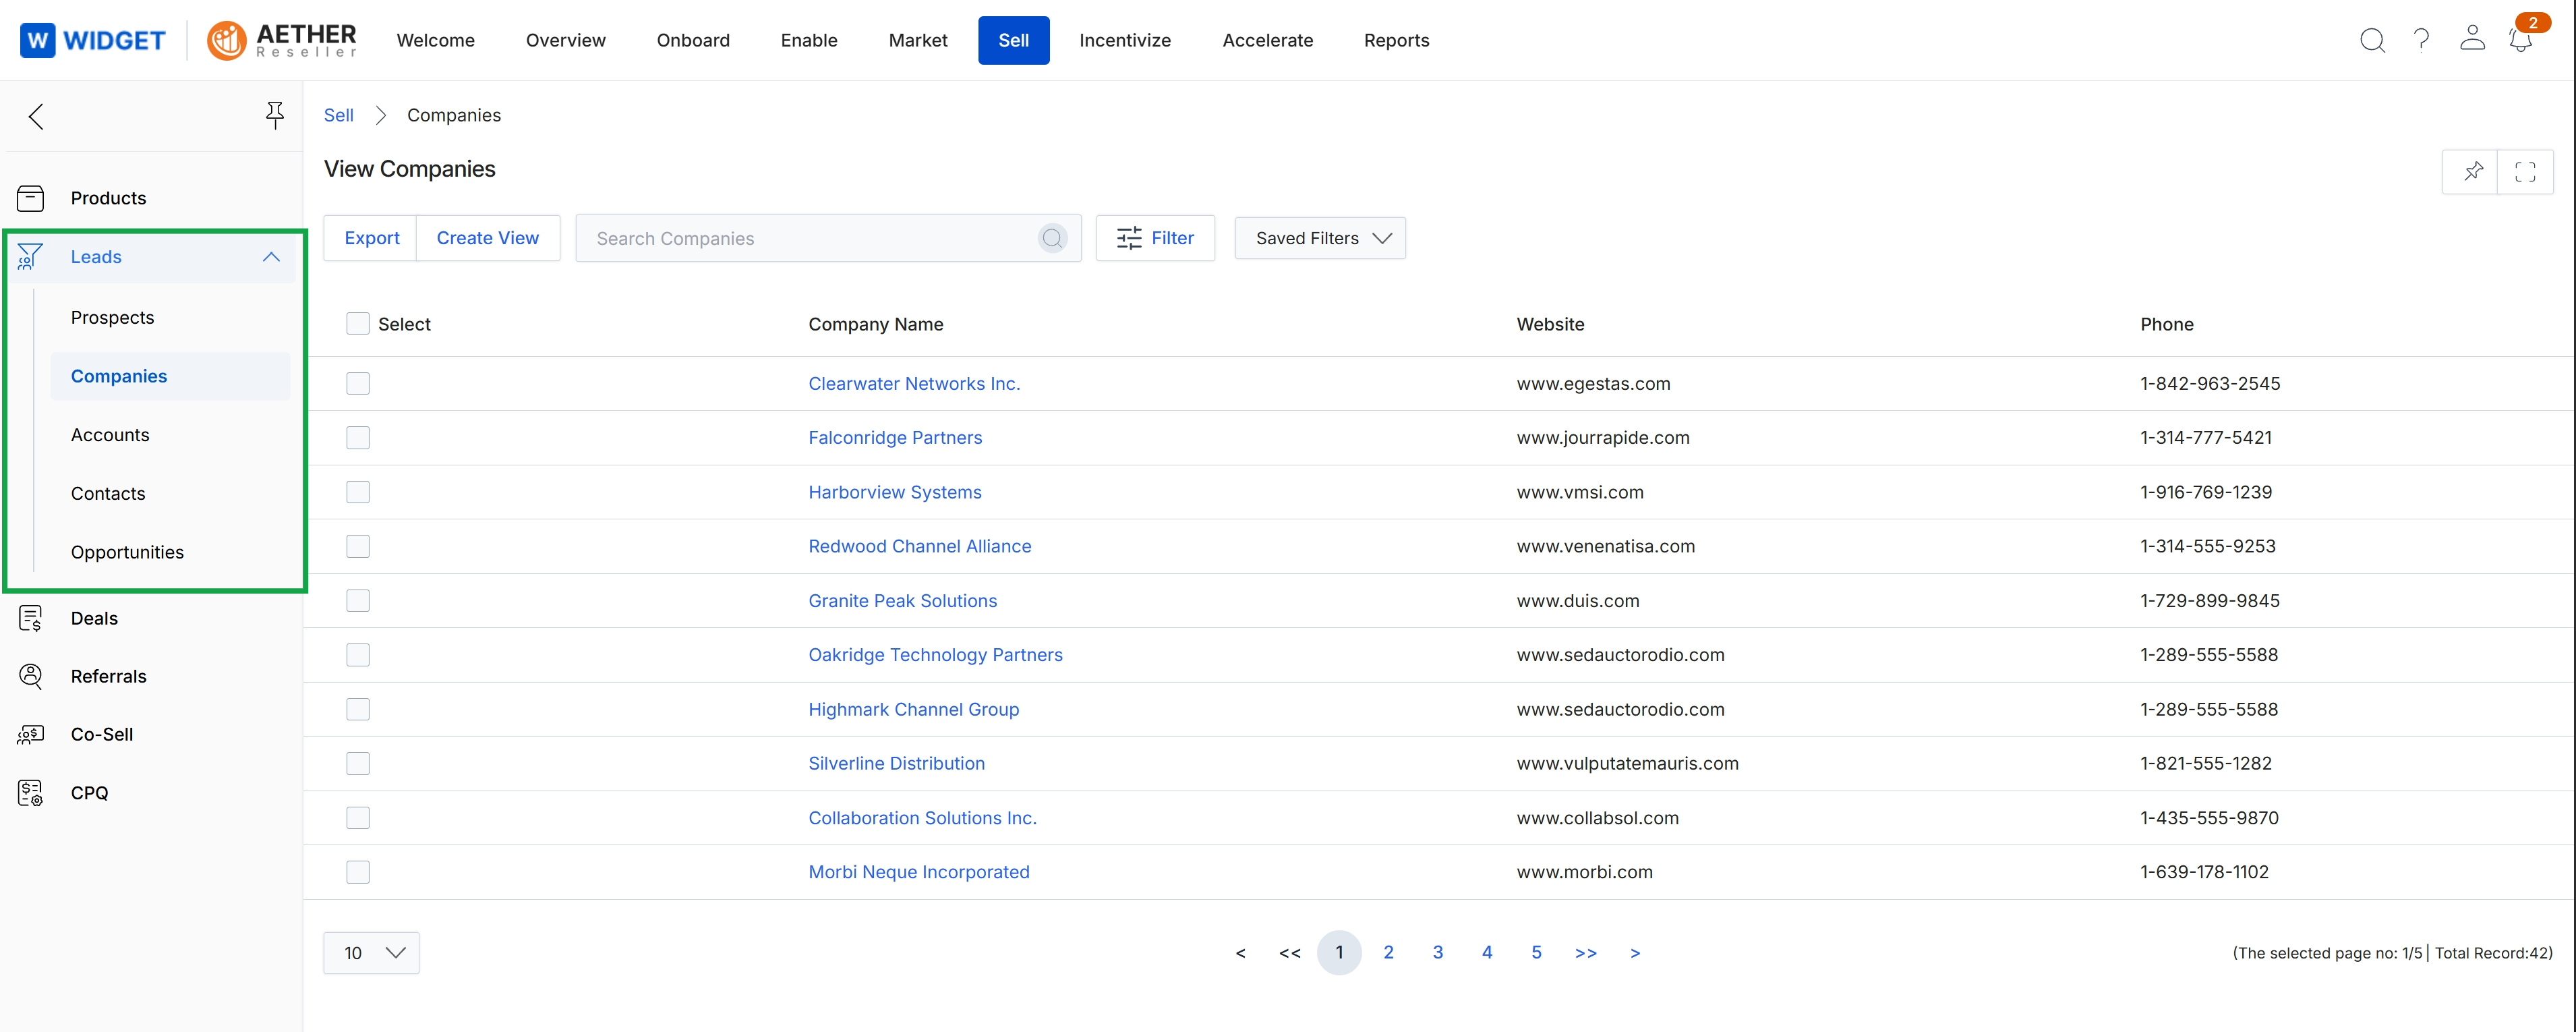Go to the Overview tab
Image resolution: width=2576 pixels, height=1032 pixels.
point(566,40)
